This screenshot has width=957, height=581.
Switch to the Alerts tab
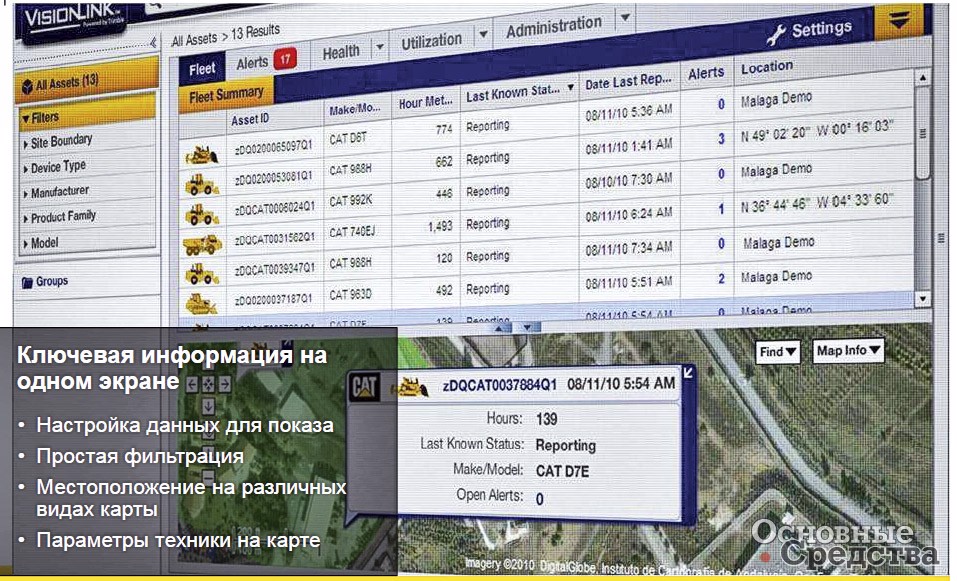point(252,62)
